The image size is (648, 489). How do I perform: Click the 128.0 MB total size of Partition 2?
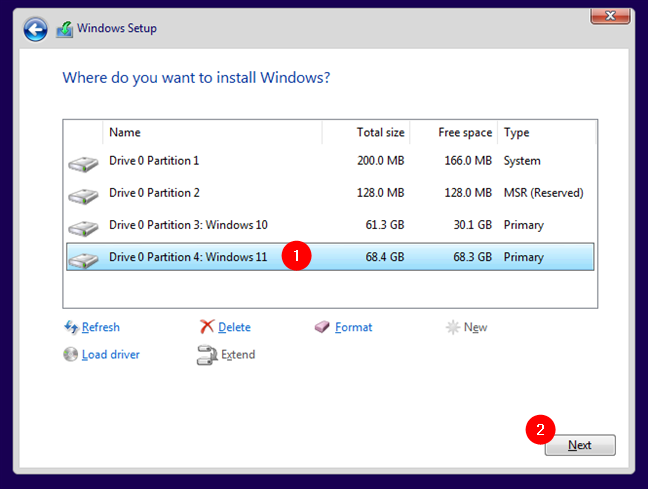click(381, 193)
